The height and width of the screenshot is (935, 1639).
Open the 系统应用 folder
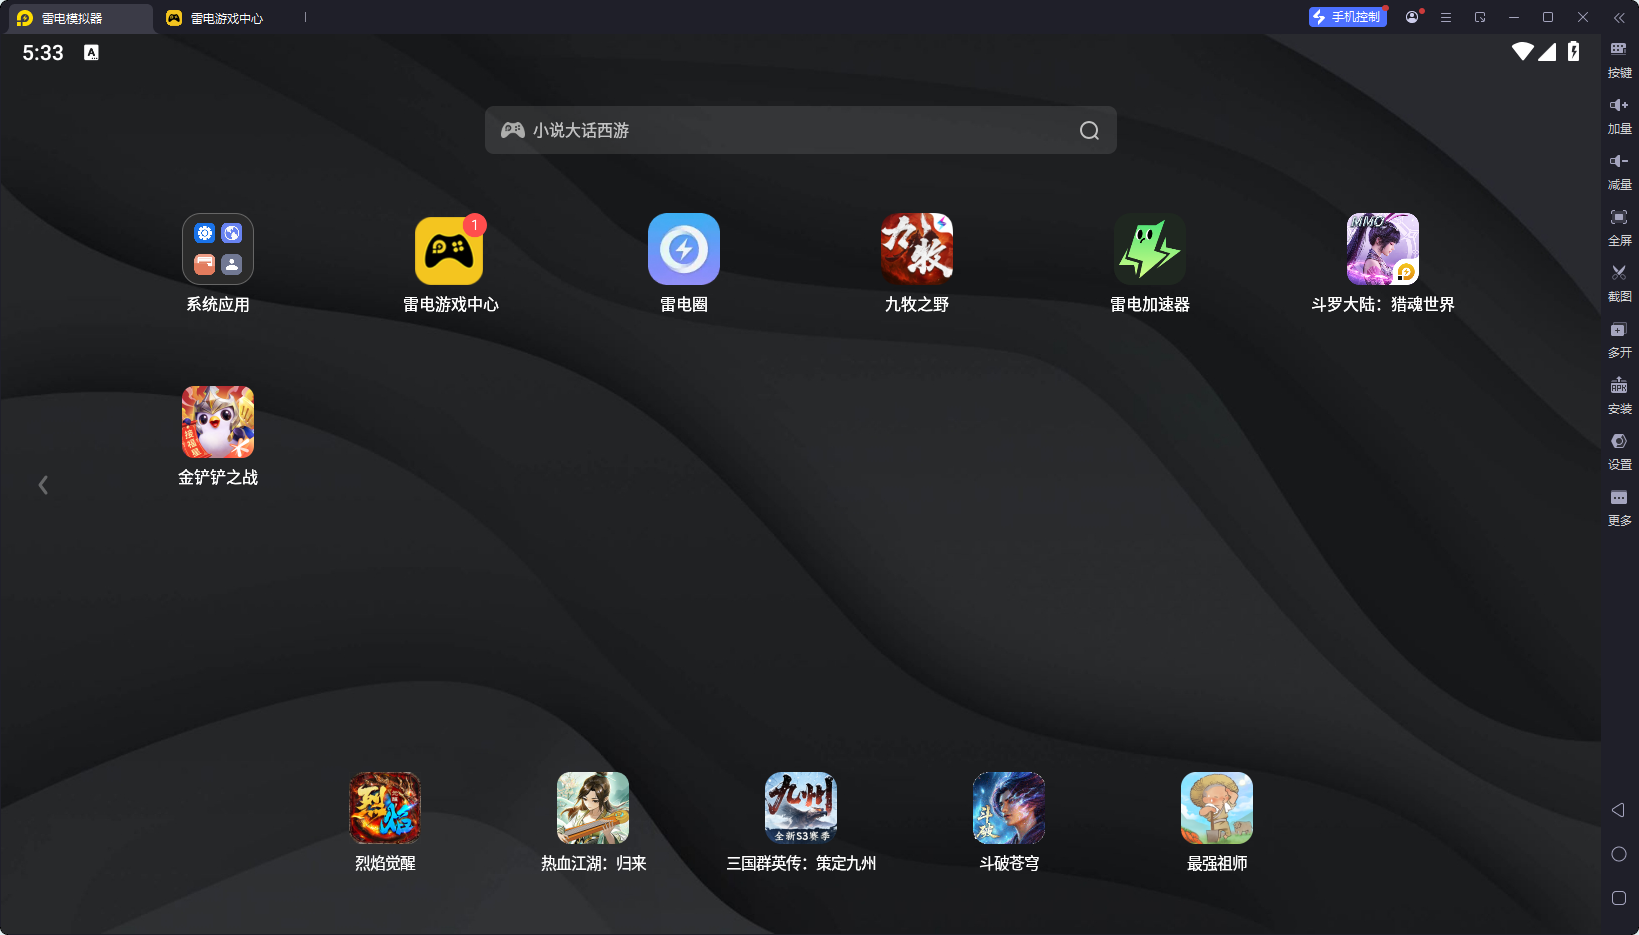218,249
